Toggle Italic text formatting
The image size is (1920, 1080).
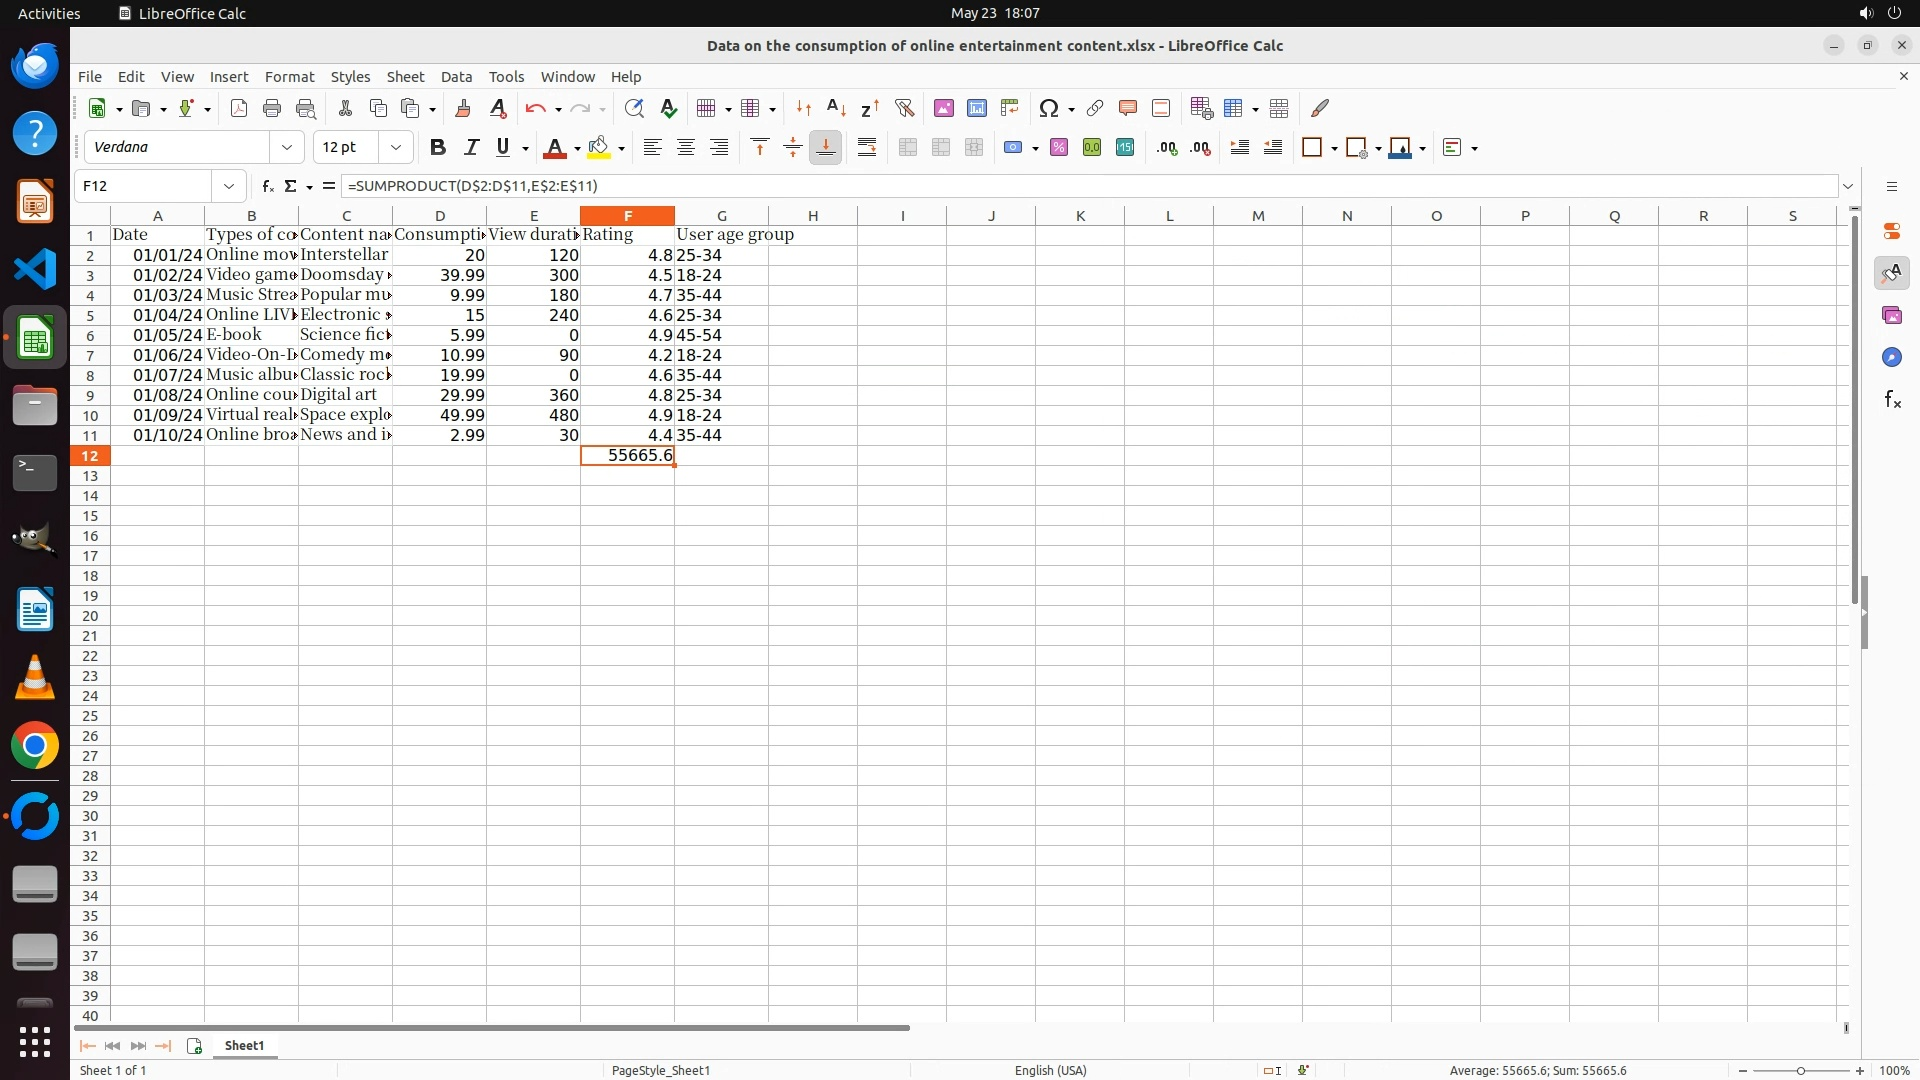471,147
